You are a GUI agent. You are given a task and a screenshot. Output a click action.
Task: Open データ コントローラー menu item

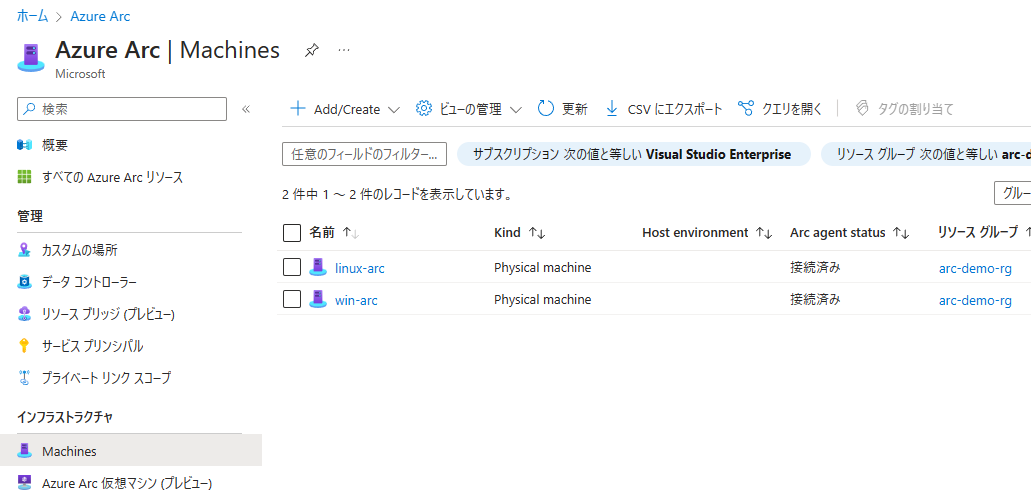point(89,282)
